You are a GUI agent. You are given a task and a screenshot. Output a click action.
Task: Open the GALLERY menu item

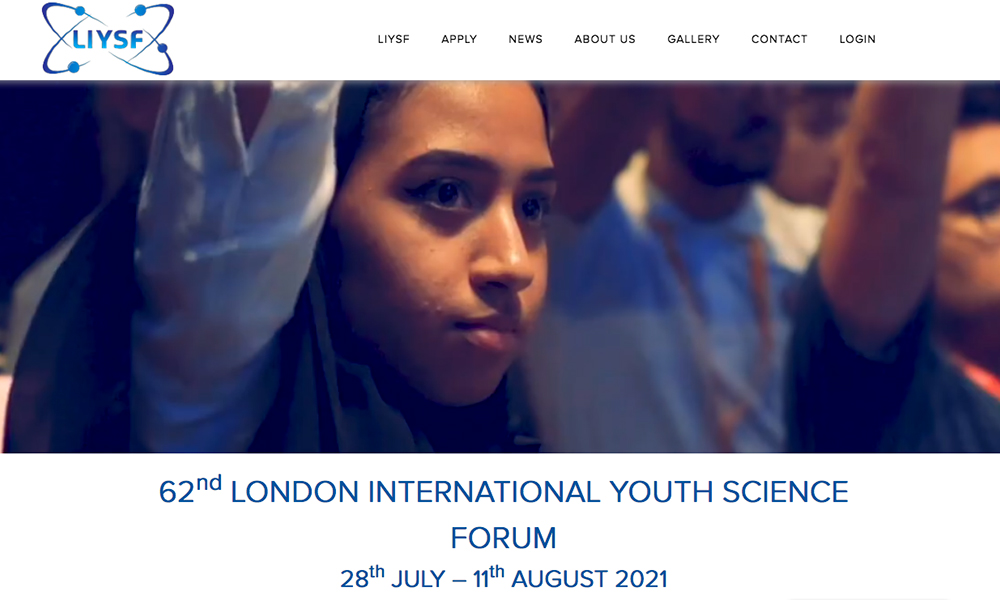tap(693, 39)
